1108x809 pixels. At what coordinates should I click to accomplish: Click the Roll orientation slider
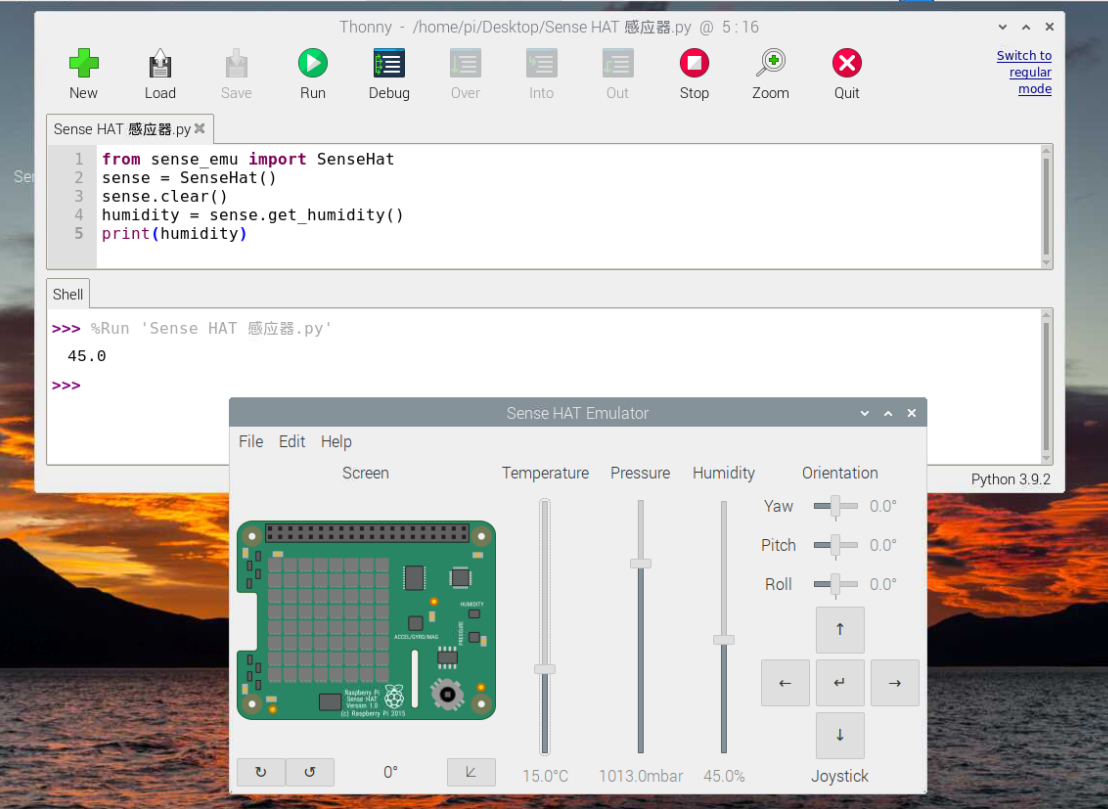(835, 584)
